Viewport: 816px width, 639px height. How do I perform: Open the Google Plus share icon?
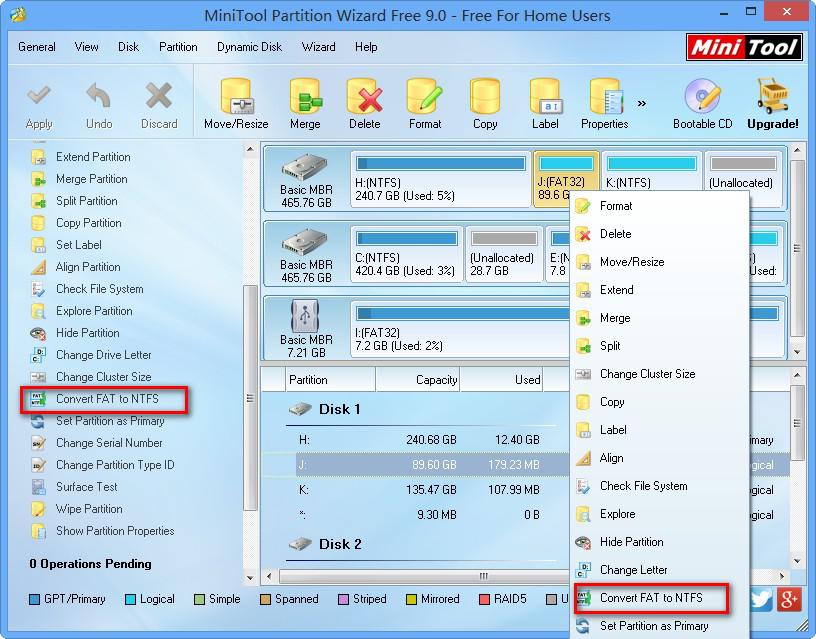[x=789, y=599]
